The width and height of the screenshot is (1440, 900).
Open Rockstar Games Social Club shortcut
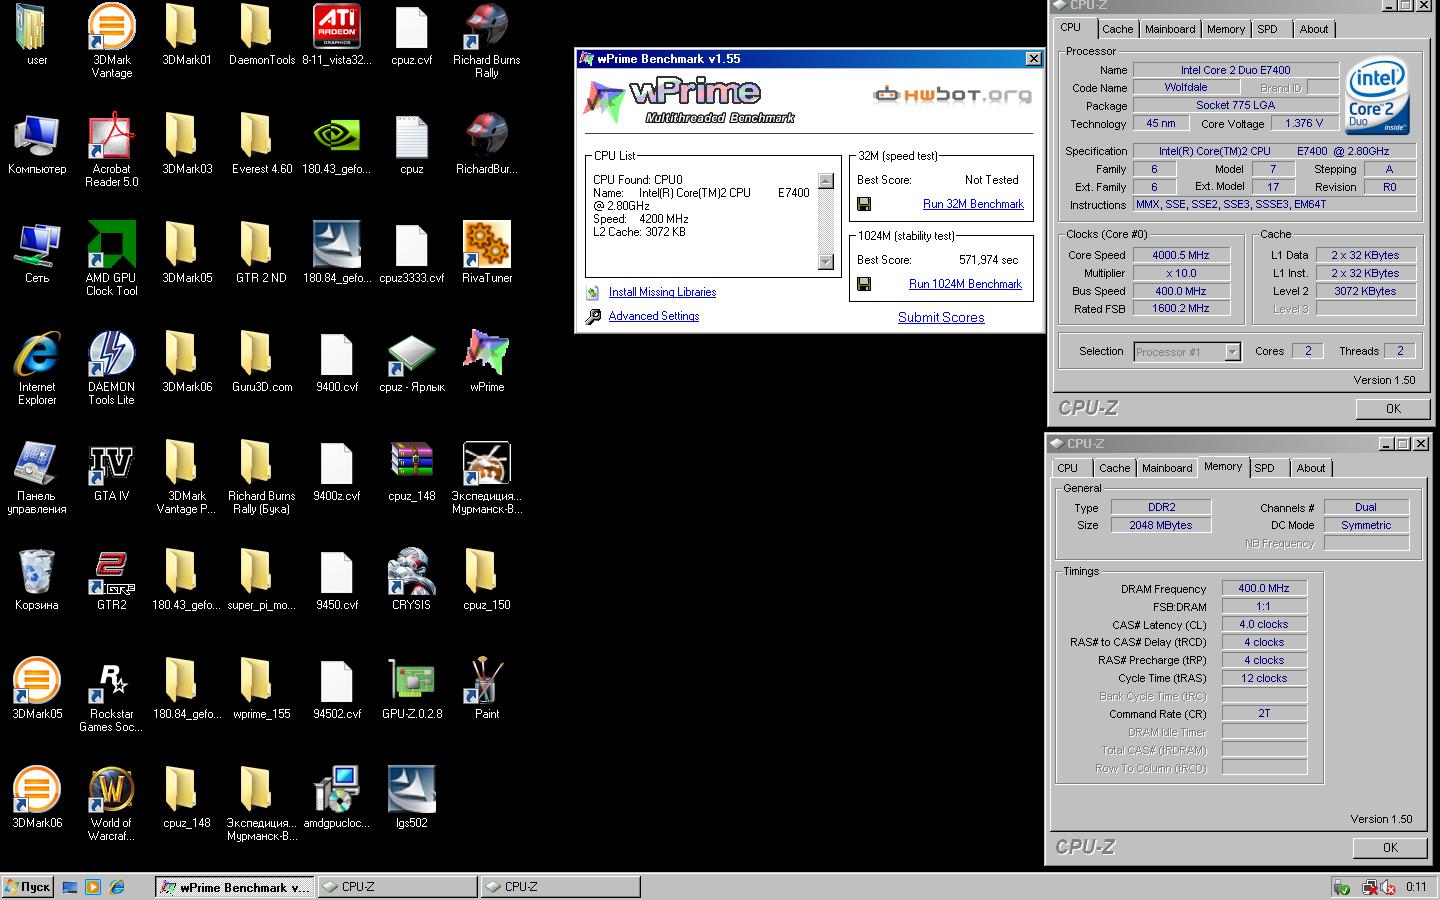coord(112,695)
